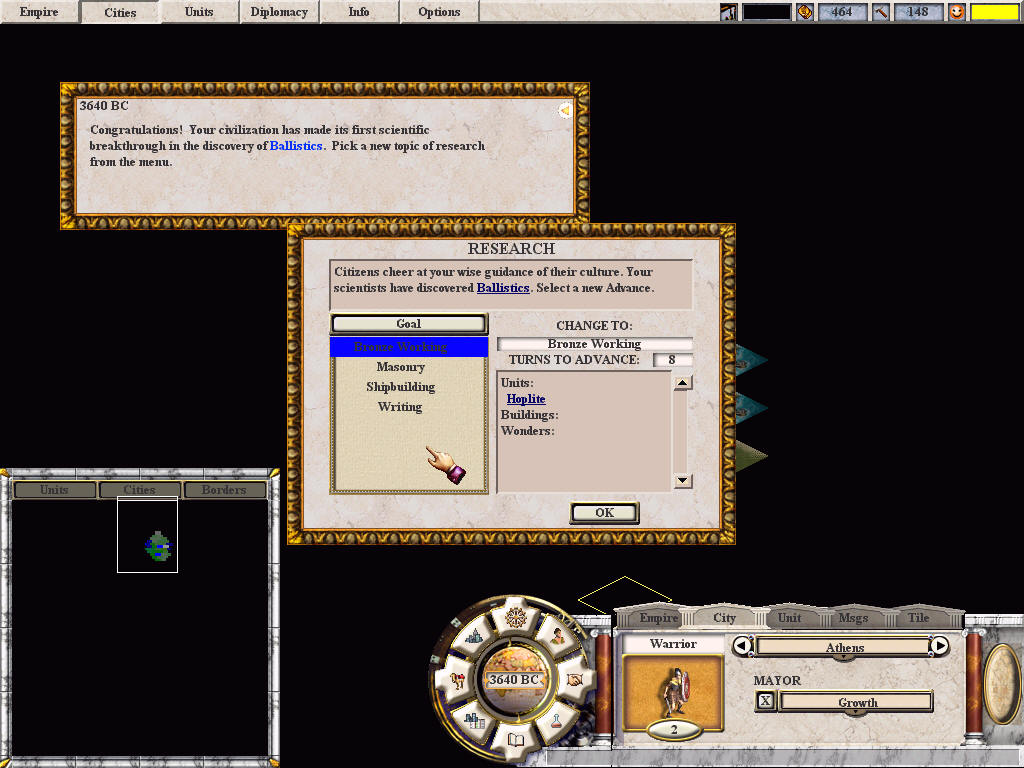Viewport: 1024px width, 768px height.
Task: Click the open book icon on the control wheel
Action: 516,740
